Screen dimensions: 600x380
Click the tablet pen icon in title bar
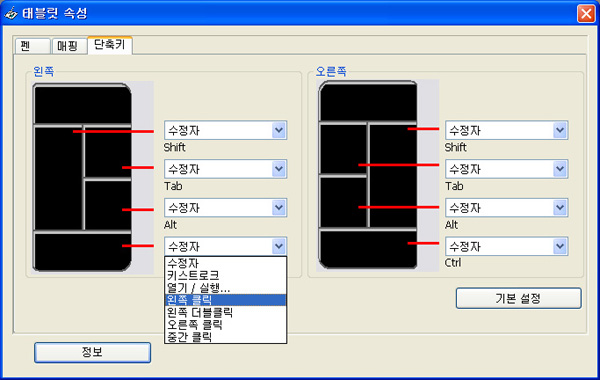(11, 13)
